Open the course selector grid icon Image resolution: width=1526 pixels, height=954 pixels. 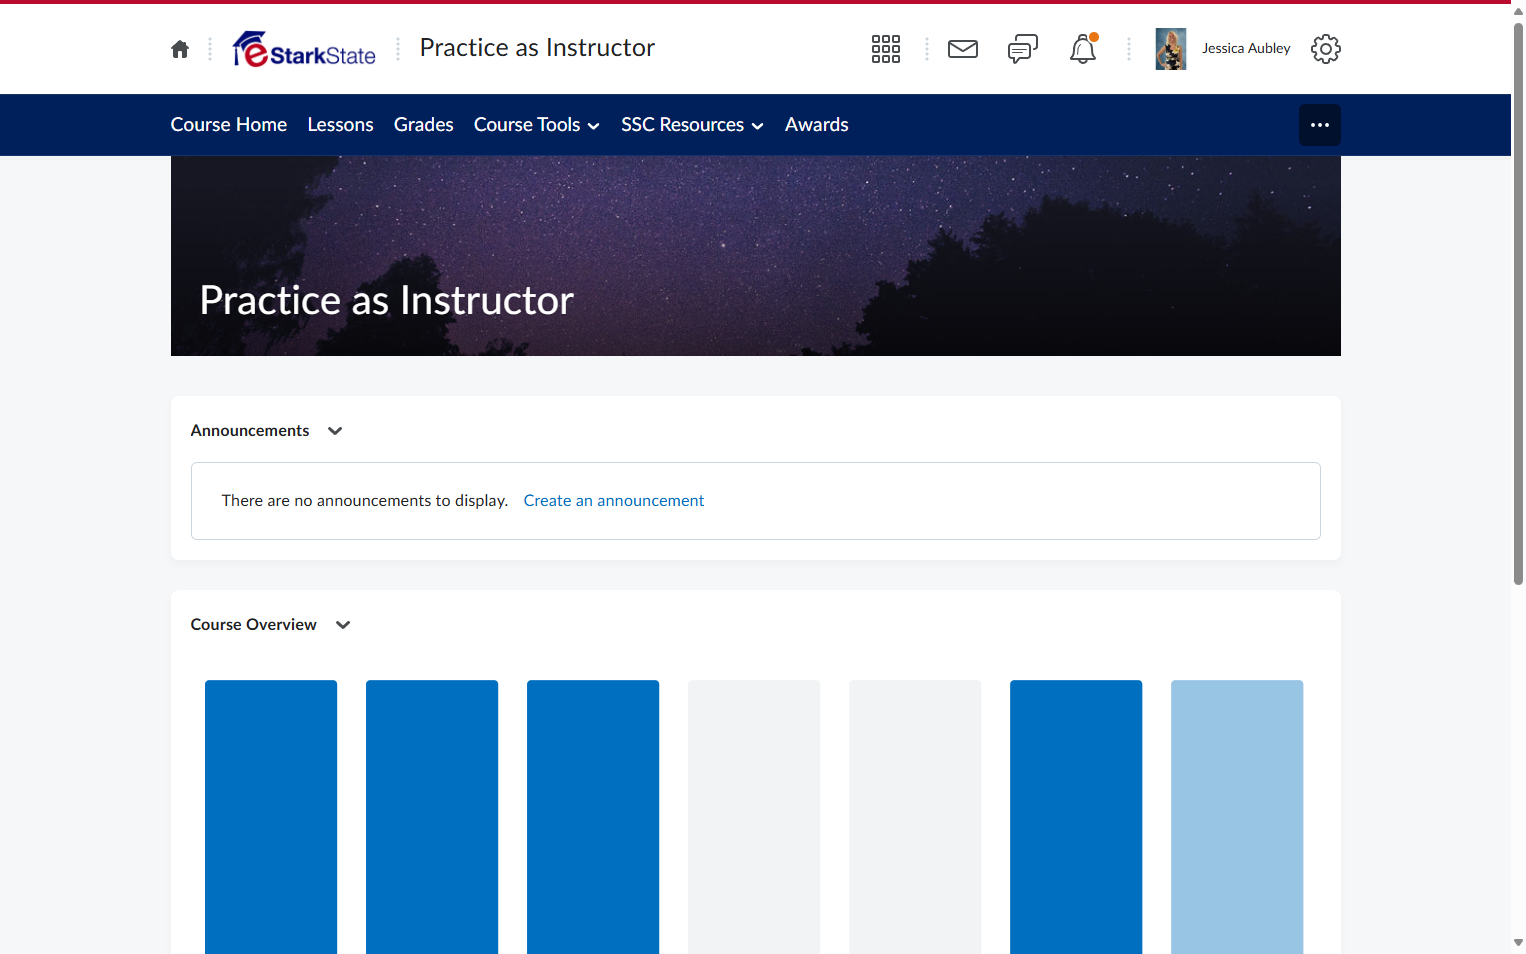[x=886, y=49]
